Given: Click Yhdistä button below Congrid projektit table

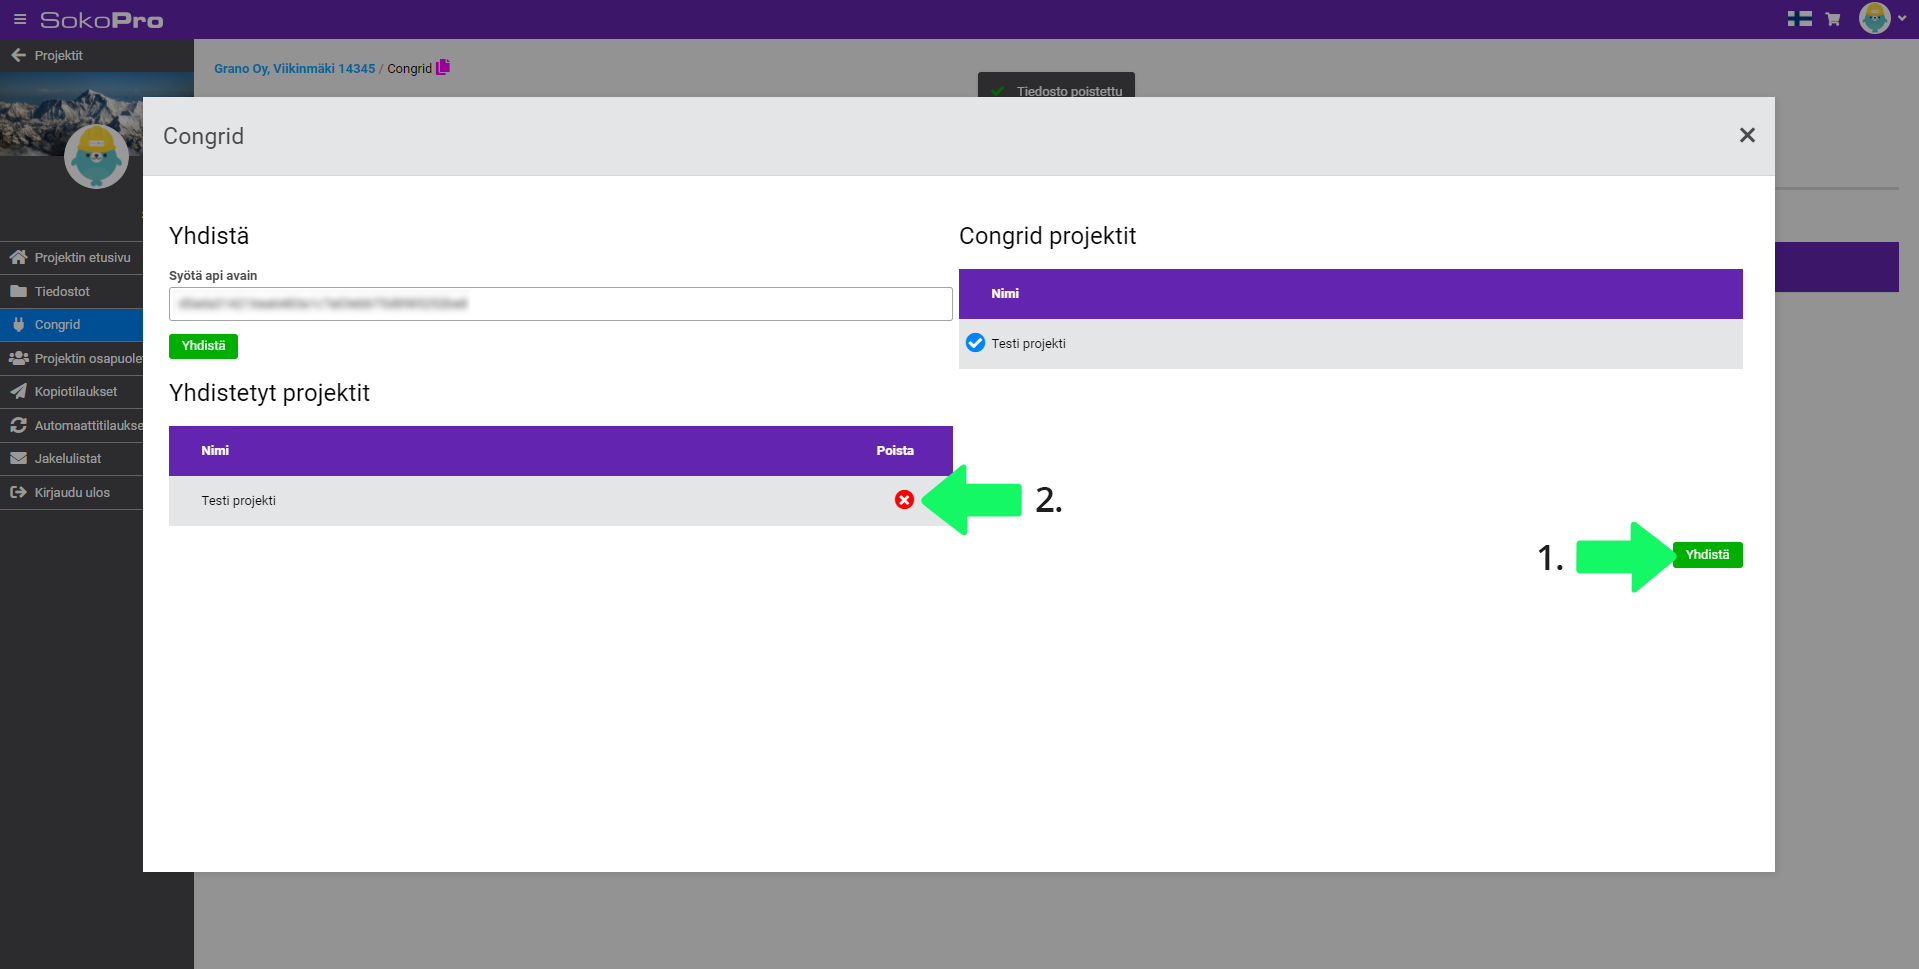Looking at the screenshot, I should (x=1707, y=555).
